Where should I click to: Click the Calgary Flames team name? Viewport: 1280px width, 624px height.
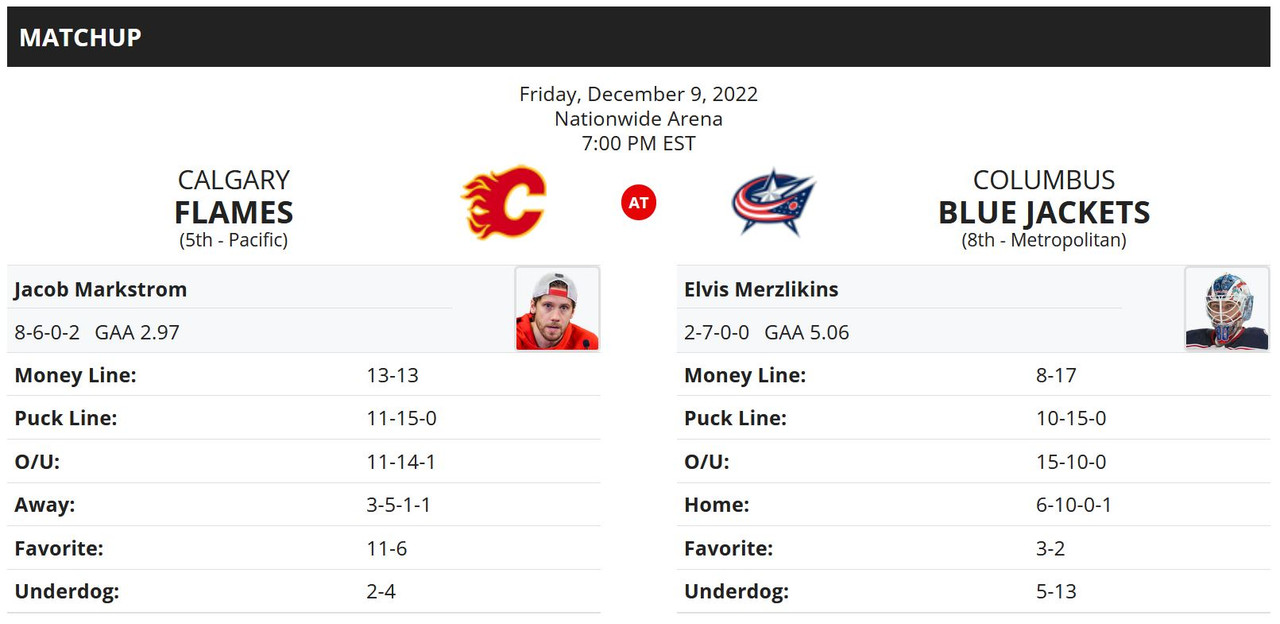[x=234, y=196]
